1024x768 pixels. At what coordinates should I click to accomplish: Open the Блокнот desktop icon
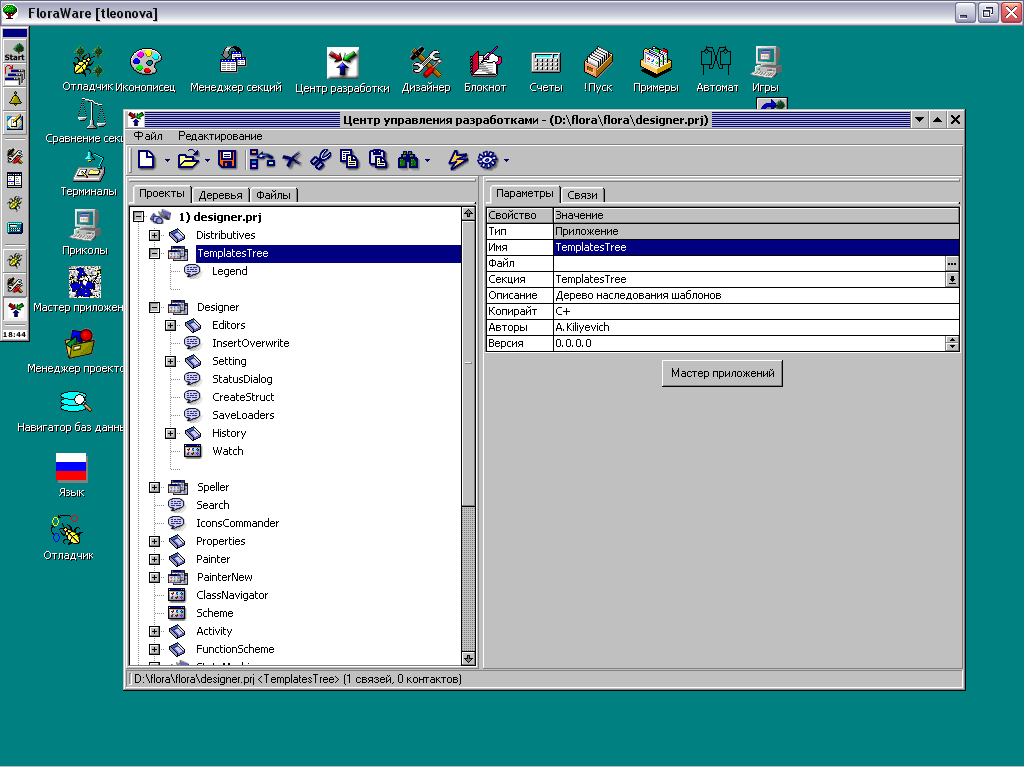(485, 64)
